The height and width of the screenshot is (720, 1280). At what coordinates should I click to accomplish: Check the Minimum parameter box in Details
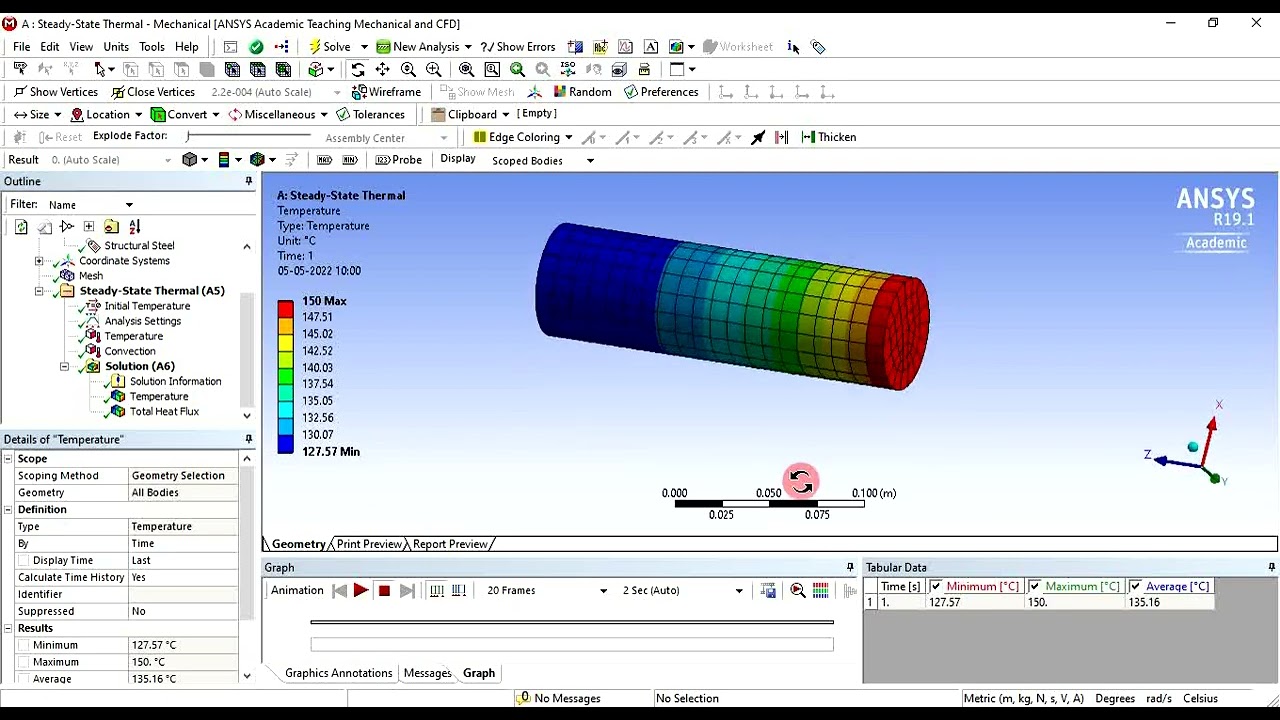point(23,645)
